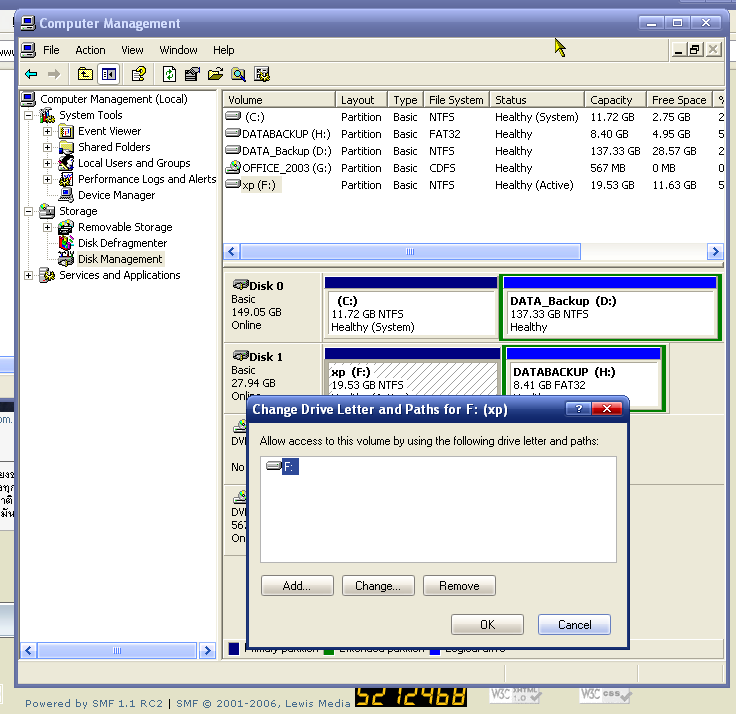Click the Change... button

click(x=378, y=586)
